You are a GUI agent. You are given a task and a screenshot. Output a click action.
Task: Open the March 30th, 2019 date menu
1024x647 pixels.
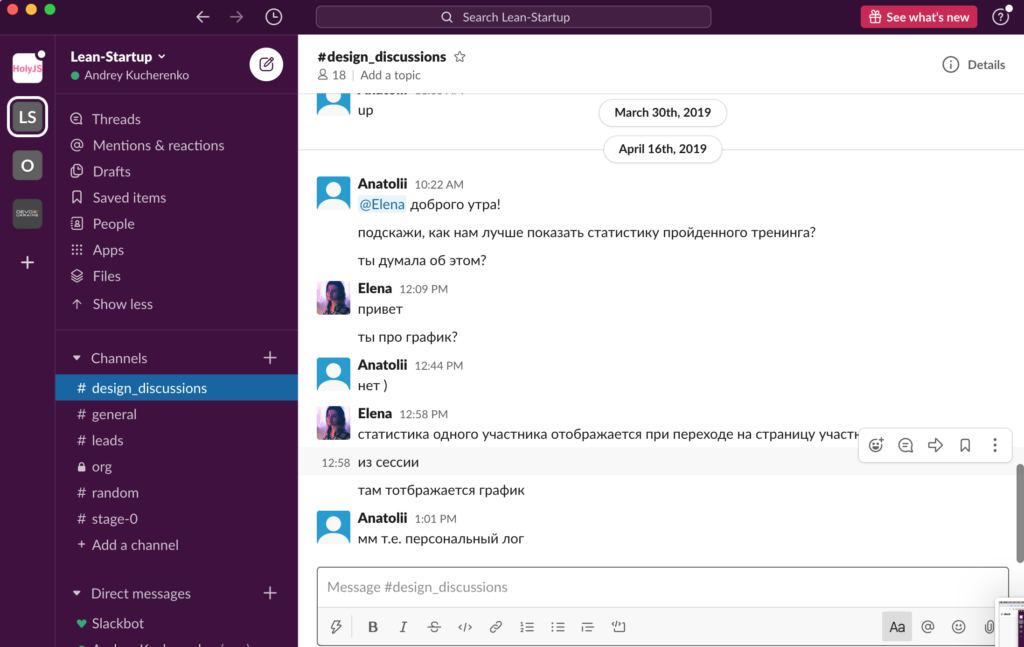[x=662, y=112]
